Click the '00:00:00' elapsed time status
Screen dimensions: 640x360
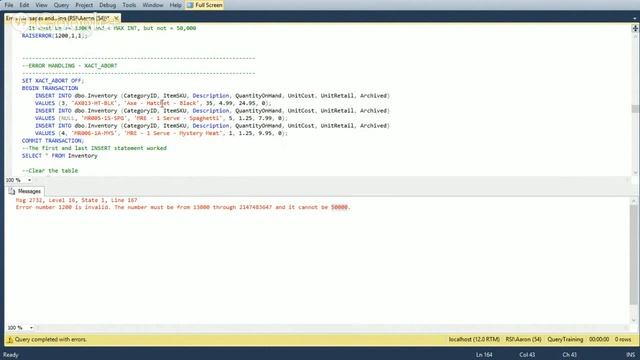tap(599, 340)
